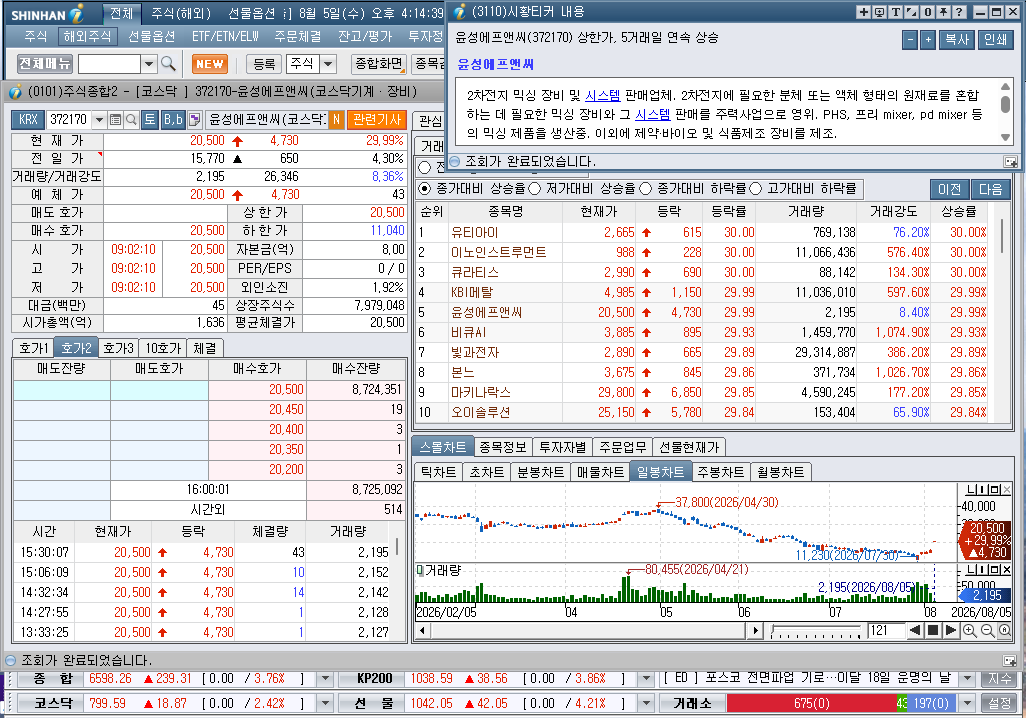Click the 유티아이 row in the ranking table
The image size is (1026, 718).
pos(702,232)
